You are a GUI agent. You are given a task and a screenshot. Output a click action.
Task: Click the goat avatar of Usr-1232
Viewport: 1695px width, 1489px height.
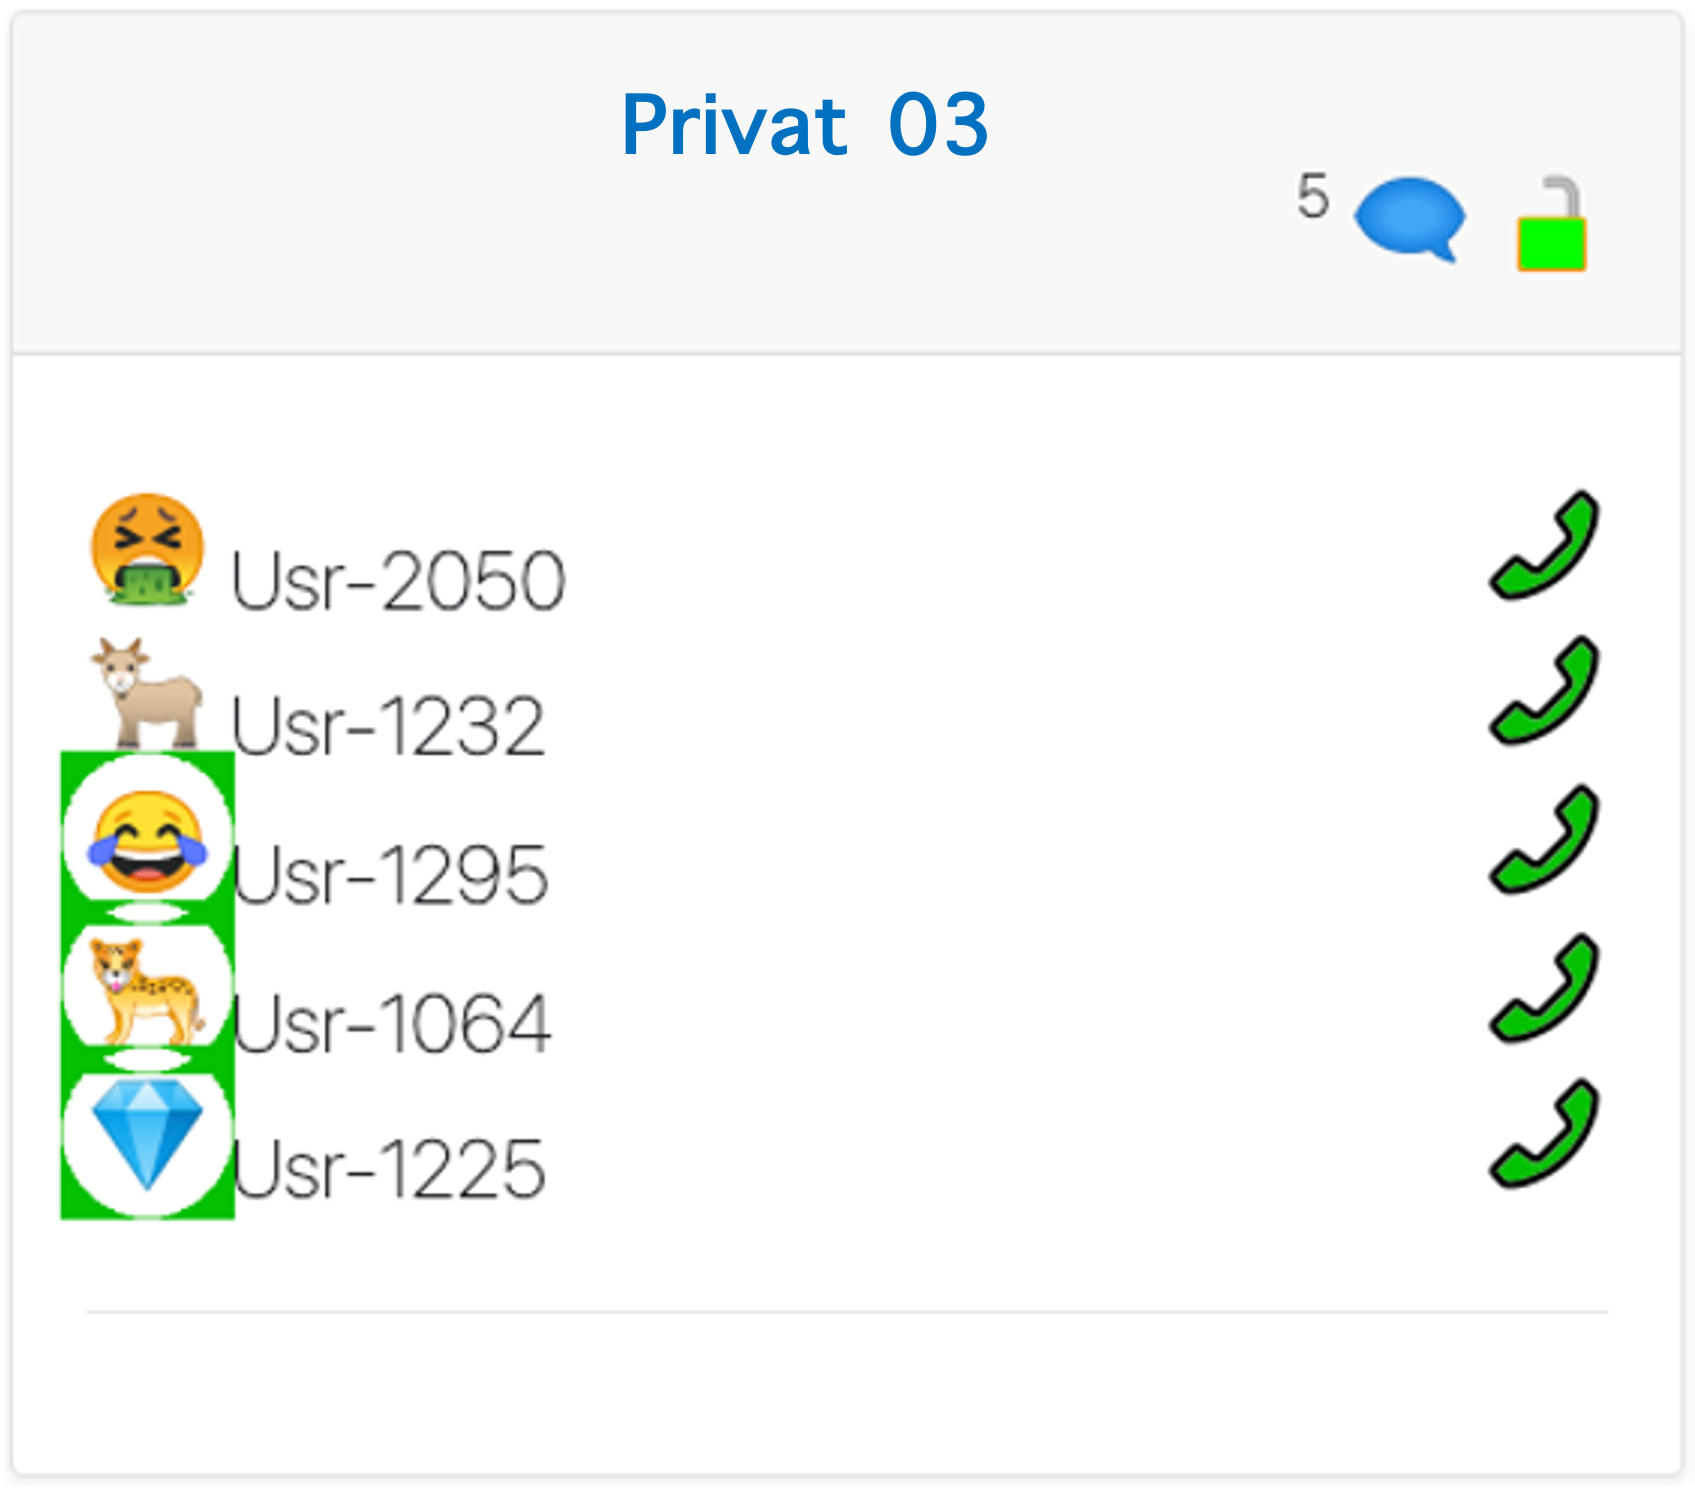(147, 694)
